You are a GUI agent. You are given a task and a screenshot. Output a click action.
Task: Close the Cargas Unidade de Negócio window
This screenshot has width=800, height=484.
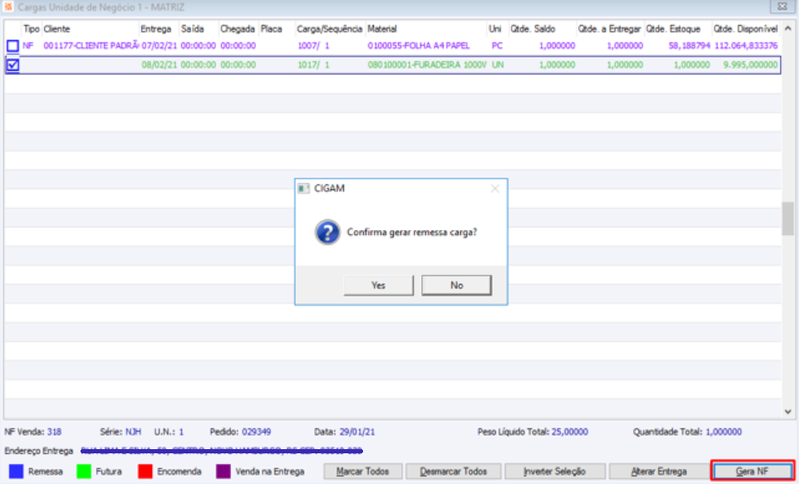(782, 7)
